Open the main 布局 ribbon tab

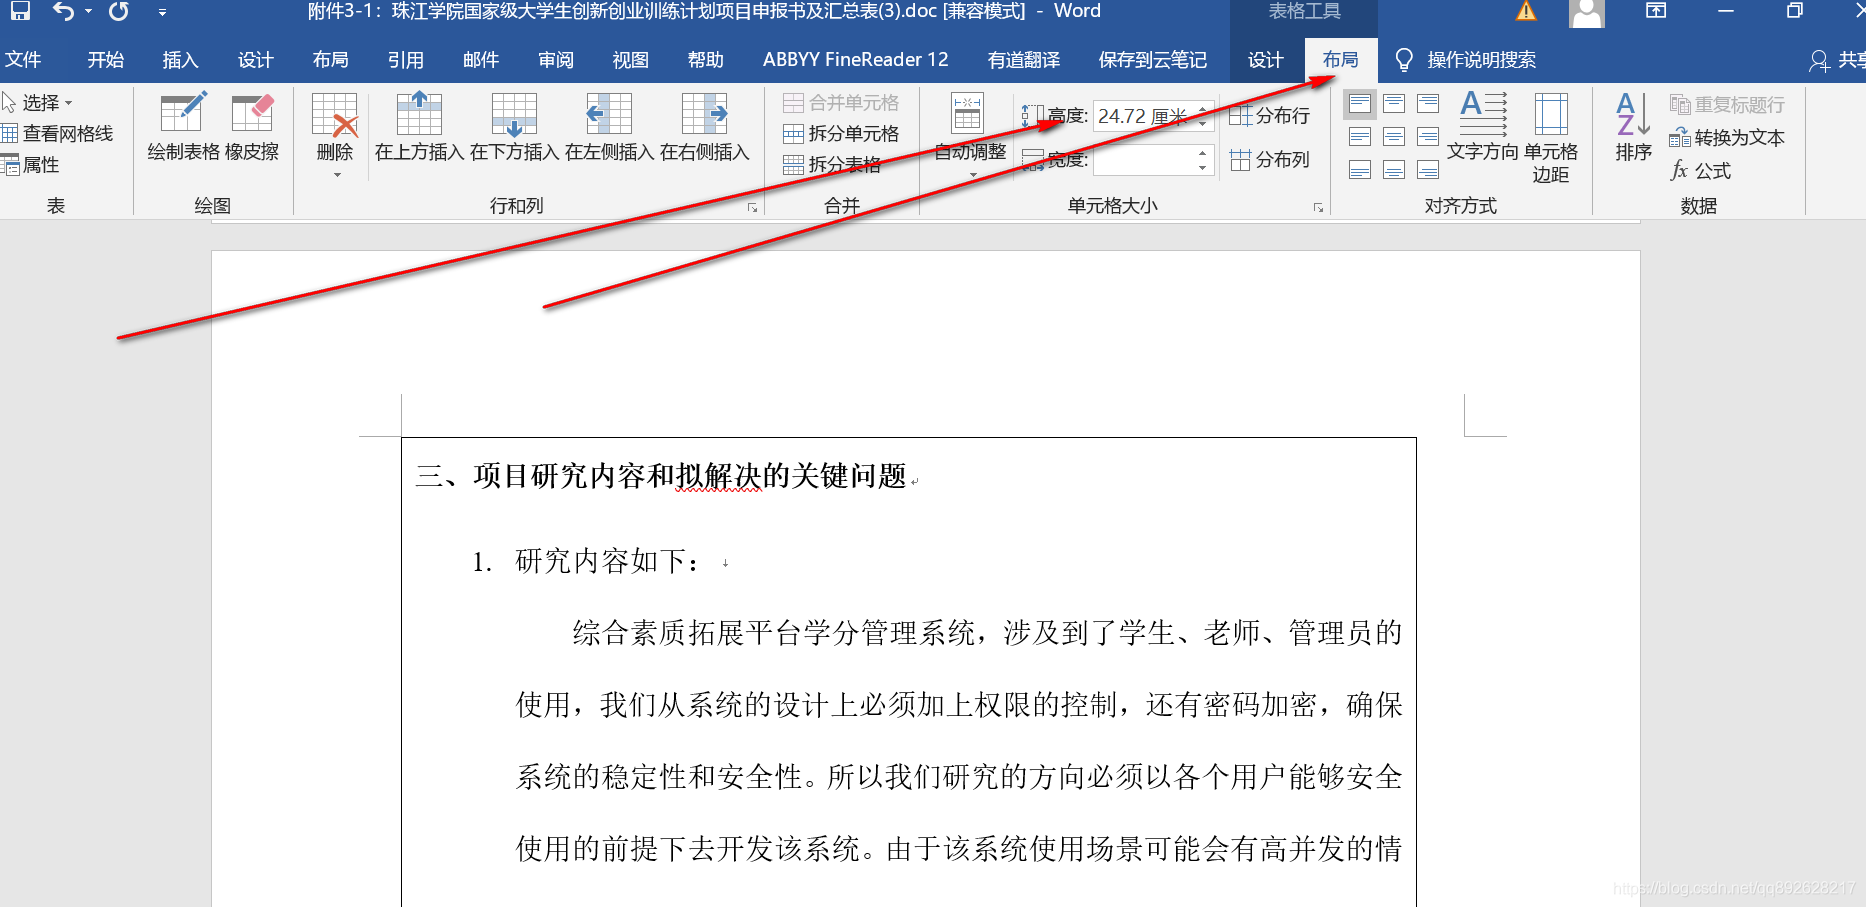click(x=330, y=60)
